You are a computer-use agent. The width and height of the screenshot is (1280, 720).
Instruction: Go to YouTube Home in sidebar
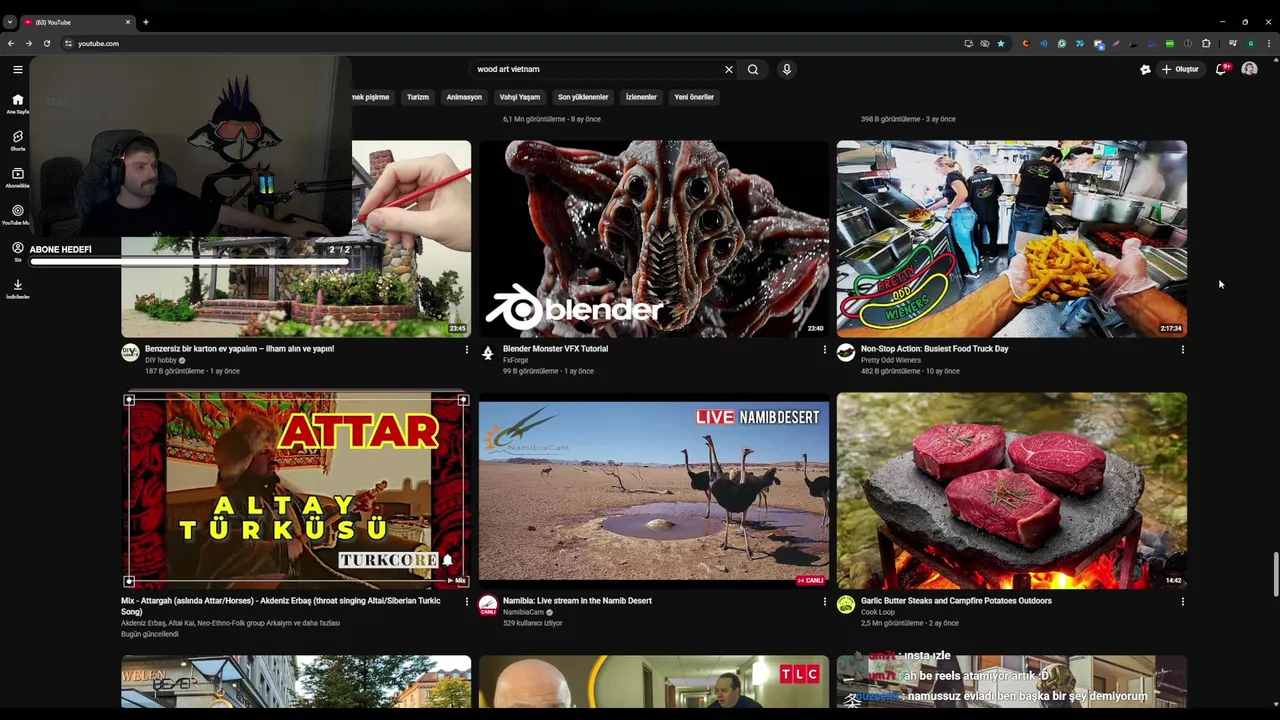17,103
